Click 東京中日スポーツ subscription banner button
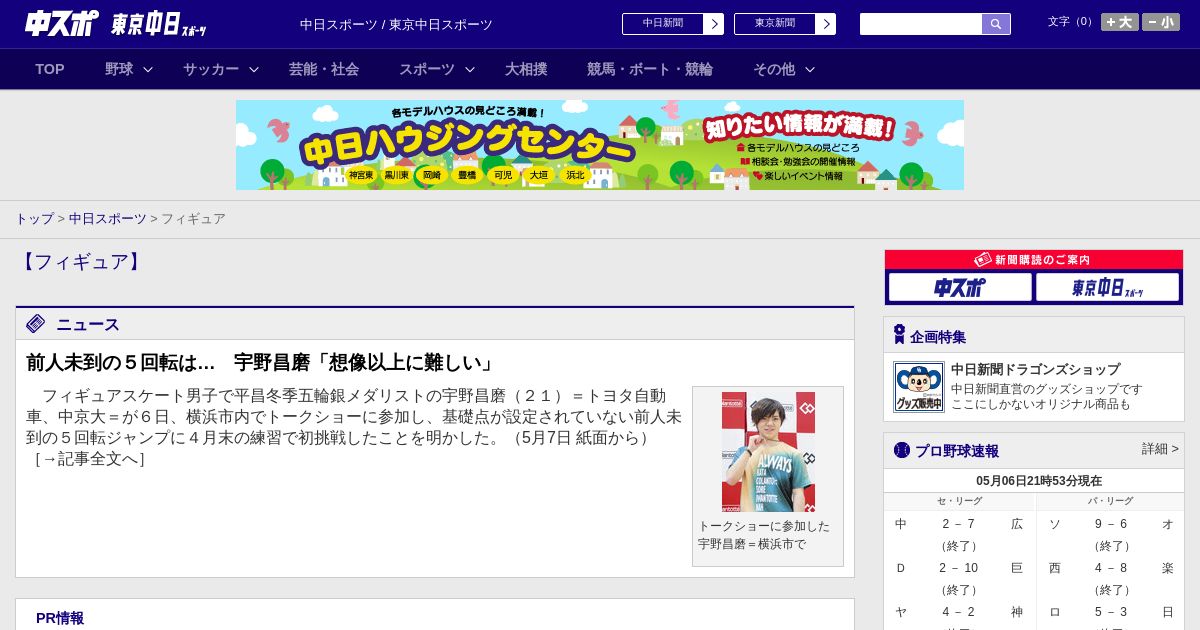 (1107, 288)
